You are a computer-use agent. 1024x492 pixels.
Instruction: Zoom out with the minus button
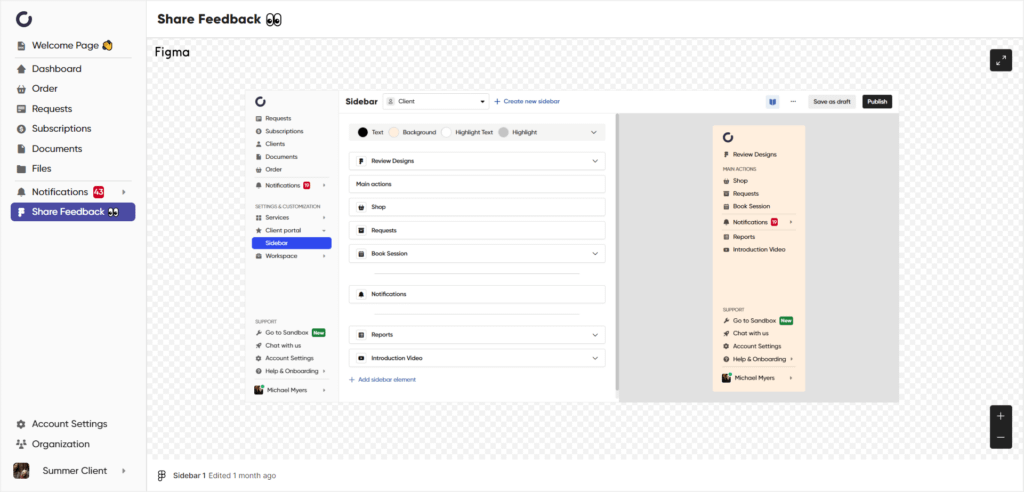pos(1000,437)
